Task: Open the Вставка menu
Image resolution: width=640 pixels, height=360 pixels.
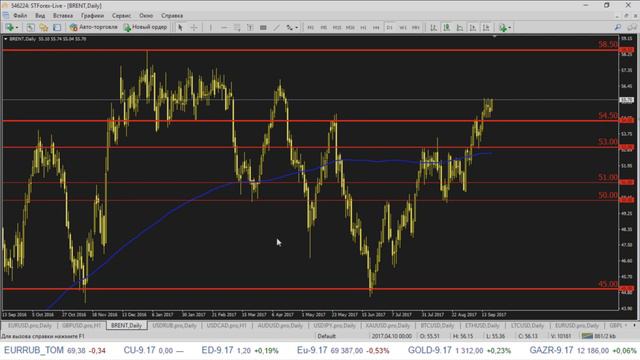Action: (63, 16)
